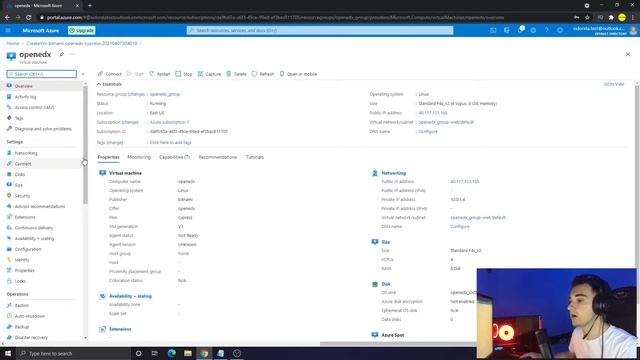640x360 pixels.
Task: Click here to add tags link
Action: 171,142
